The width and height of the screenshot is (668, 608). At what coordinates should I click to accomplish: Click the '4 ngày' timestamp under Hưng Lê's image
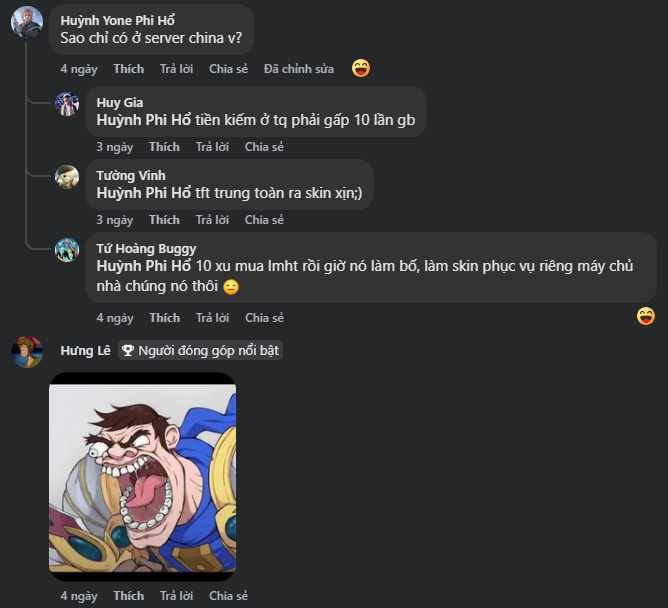pyautogui.click(x=79, y=596)
